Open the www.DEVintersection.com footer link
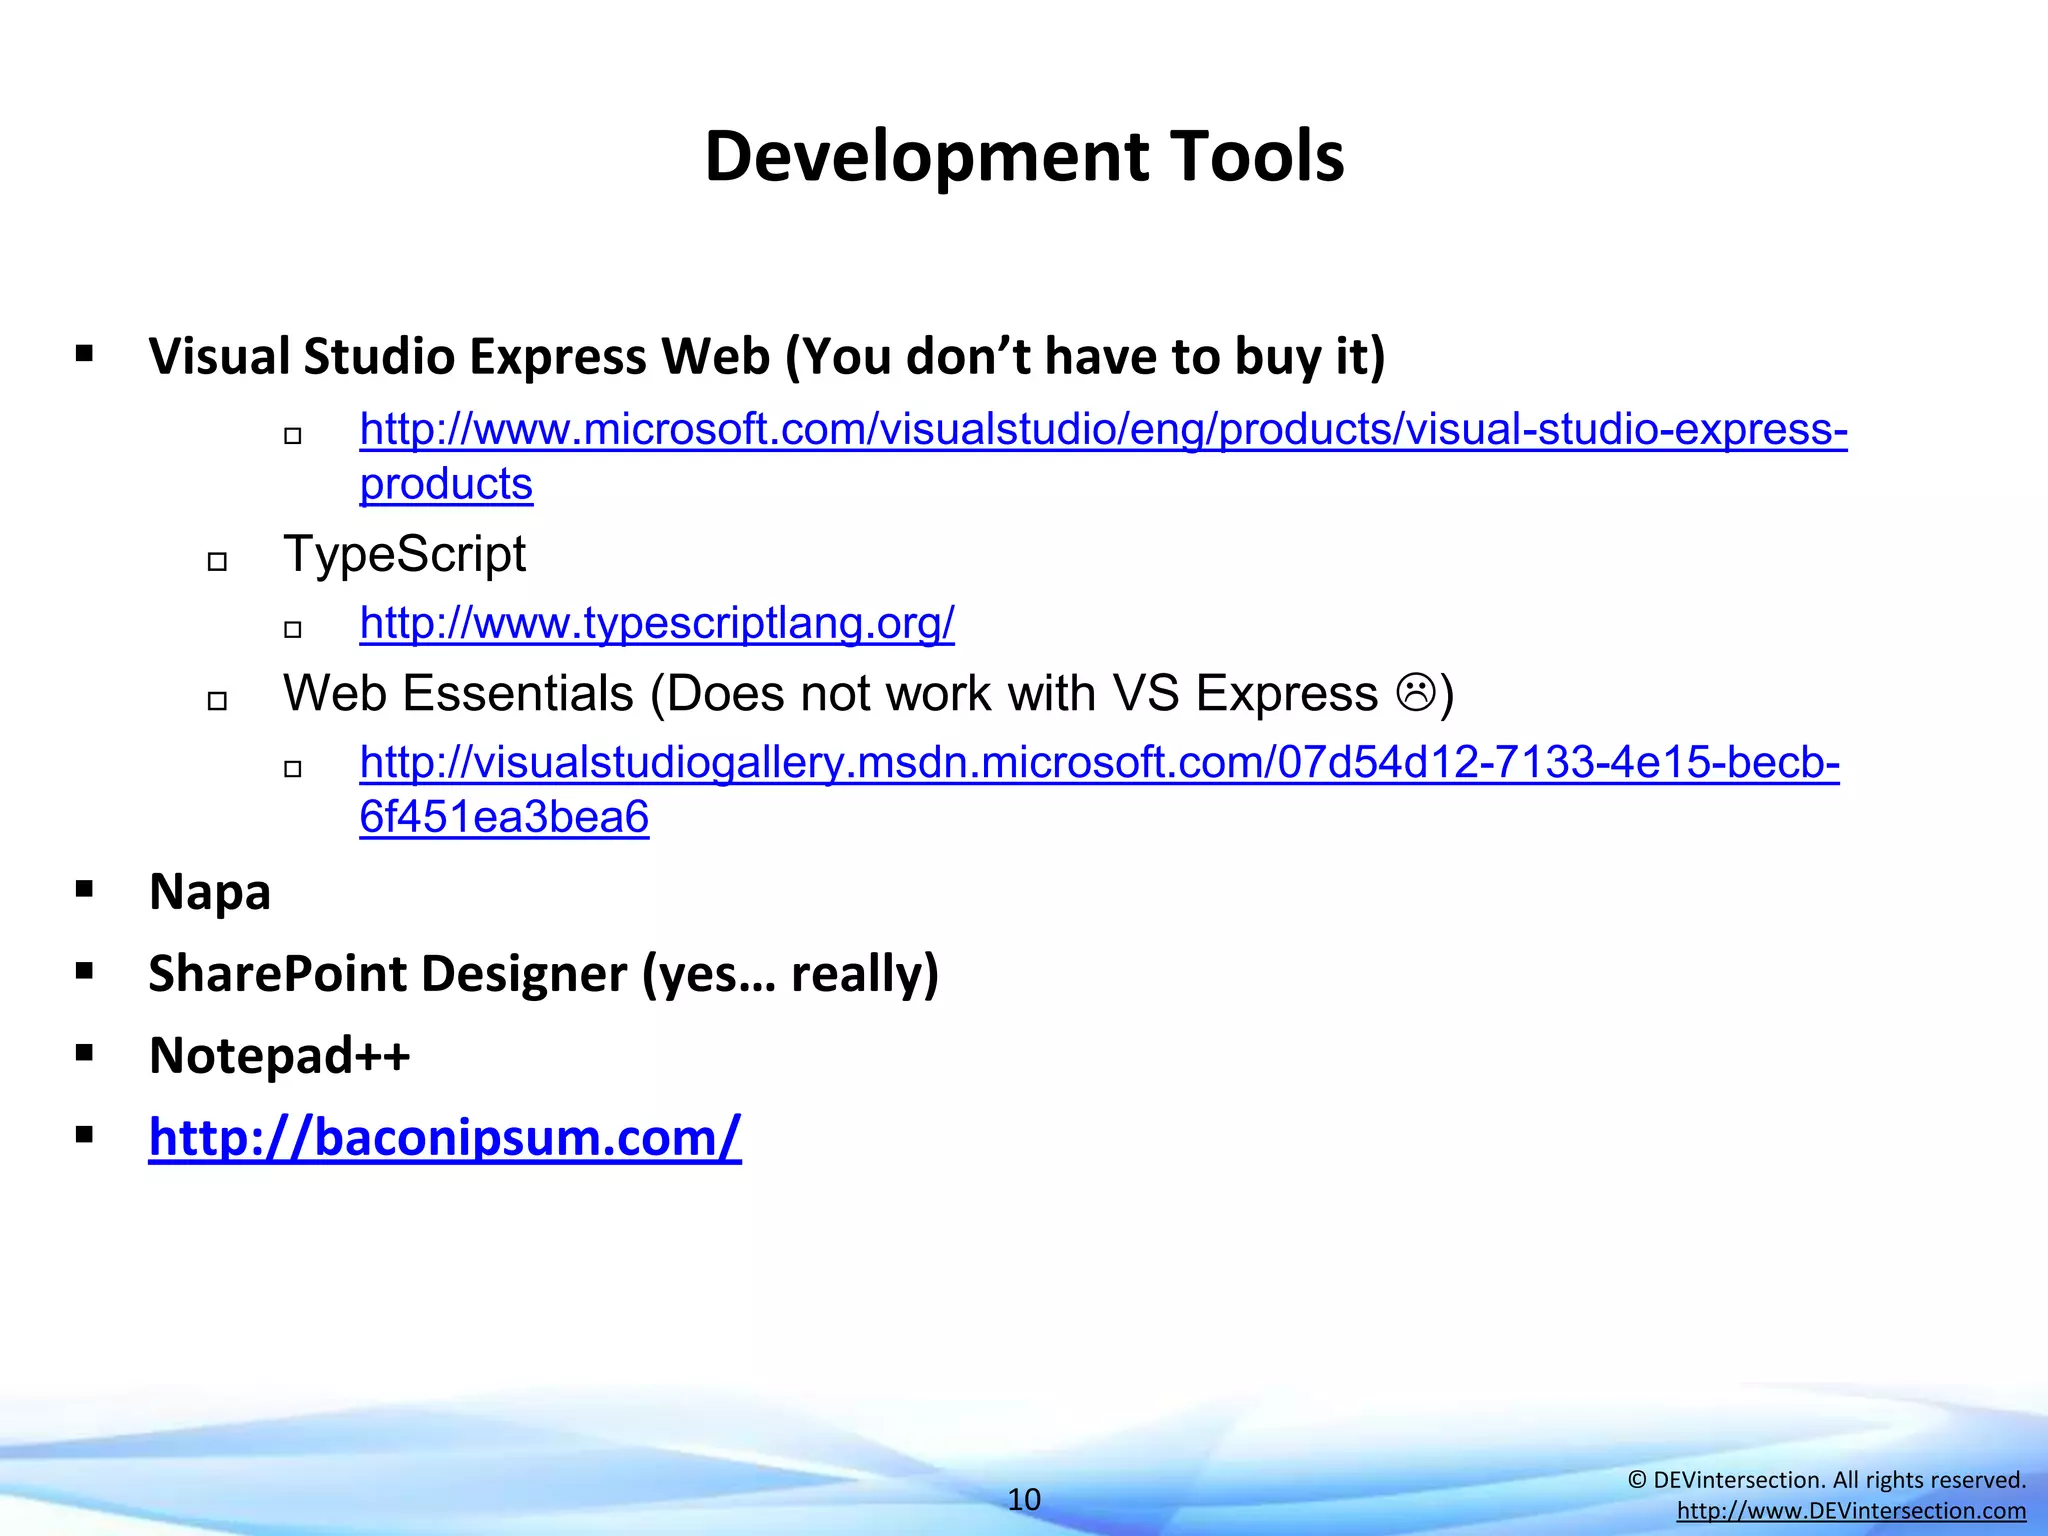The image size is (2048, 1536). pyautogui.click(x=1851, y=1511)
